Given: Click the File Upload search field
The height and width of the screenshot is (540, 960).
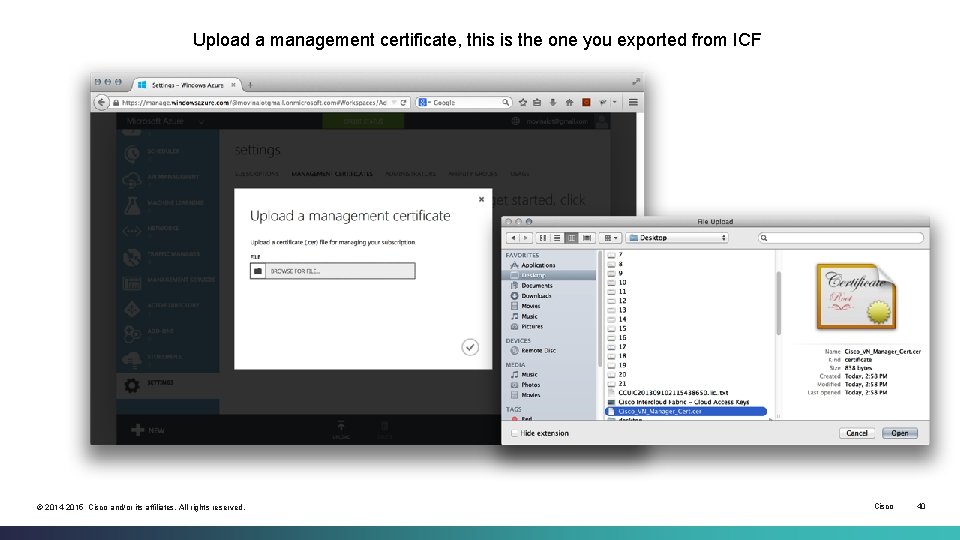Looking at the screenshot, I should pyautogui.click(x=840, y=238).
